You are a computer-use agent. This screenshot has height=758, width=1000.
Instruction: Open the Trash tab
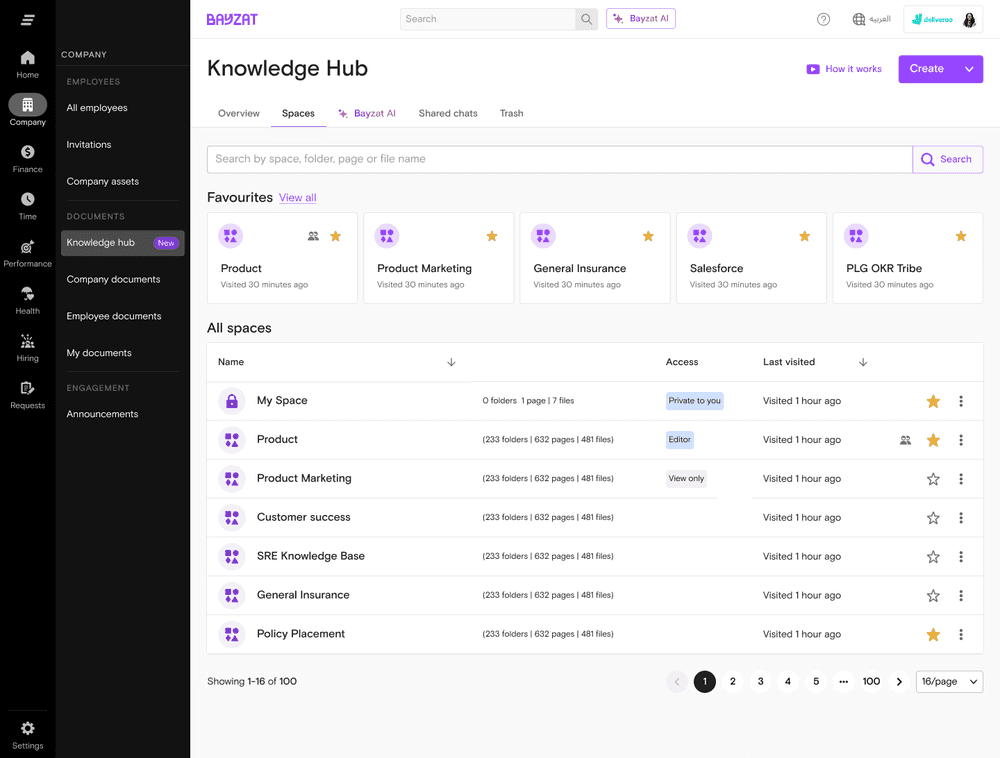point(511,113)
